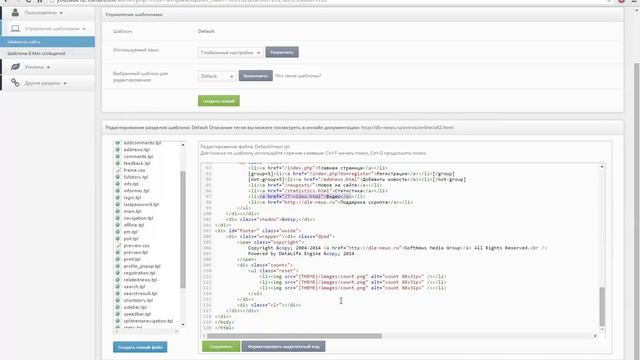Open sidebar.tpl in the file list
The width and height of the screenshot is (640, 360).
click(x=135, y=307)
